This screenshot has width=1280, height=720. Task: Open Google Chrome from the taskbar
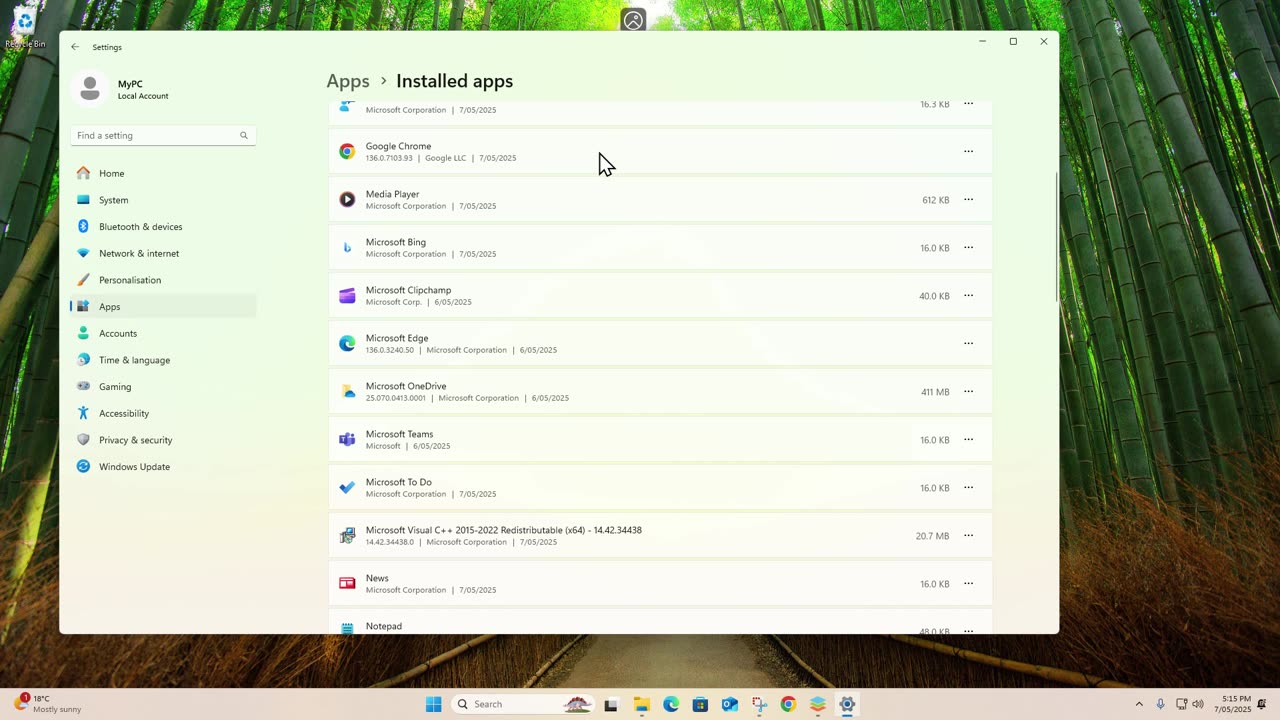tap(788, 704)
